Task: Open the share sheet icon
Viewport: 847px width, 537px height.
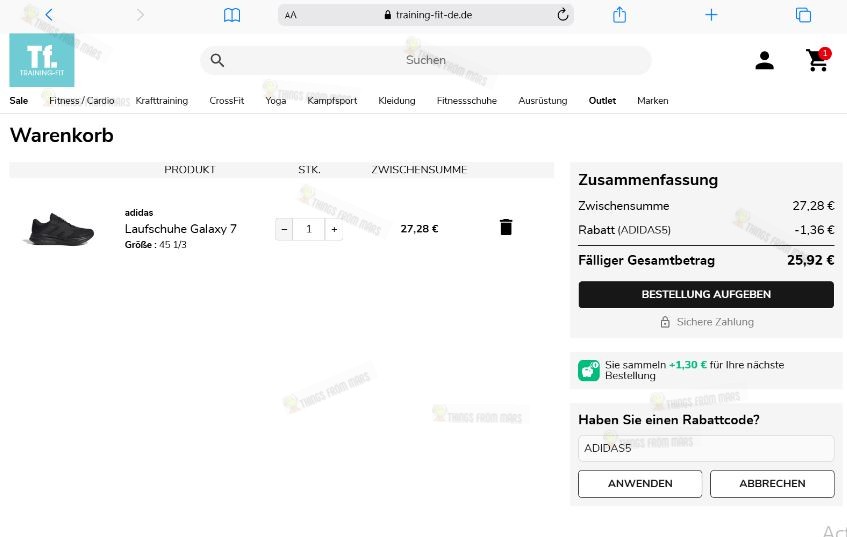Action: coord(620,14)
